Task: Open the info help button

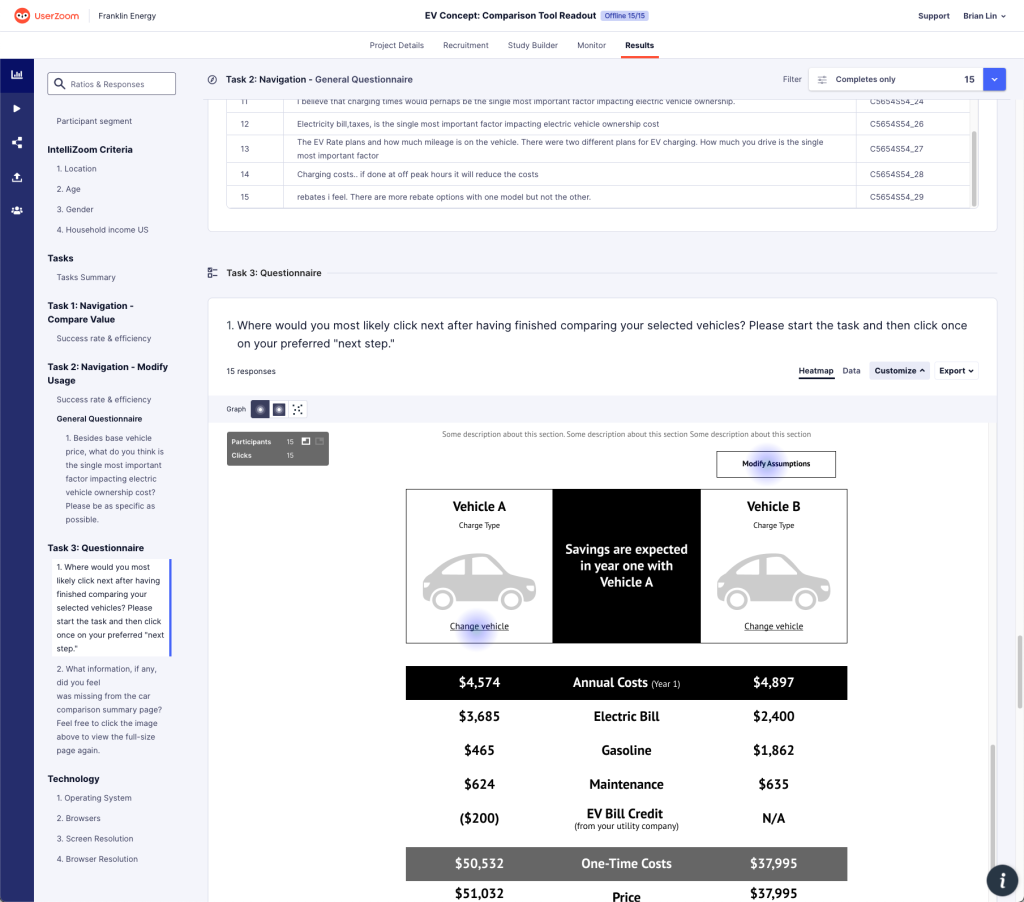Action: (1002, 880)
